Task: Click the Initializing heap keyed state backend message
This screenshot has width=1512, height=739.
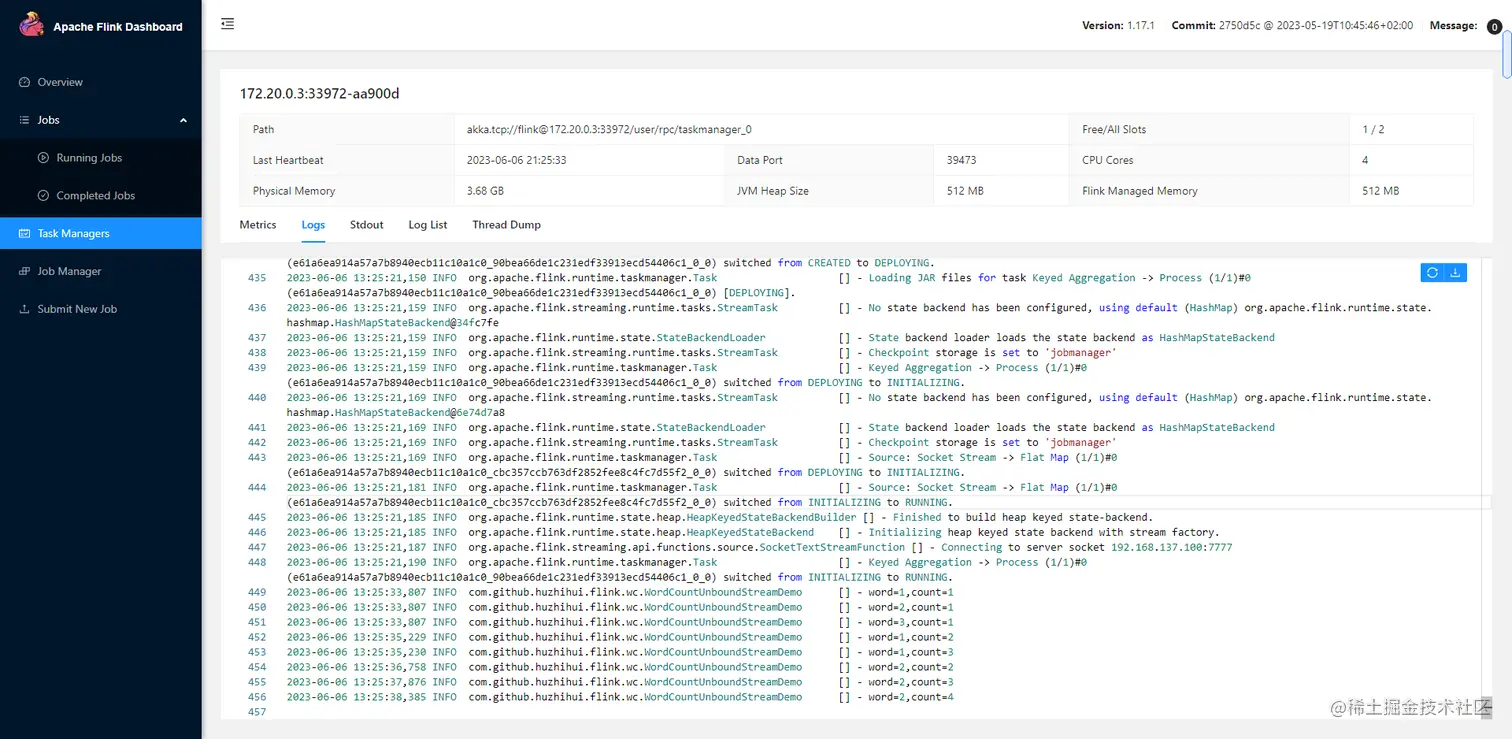Action: (1044, 533)
